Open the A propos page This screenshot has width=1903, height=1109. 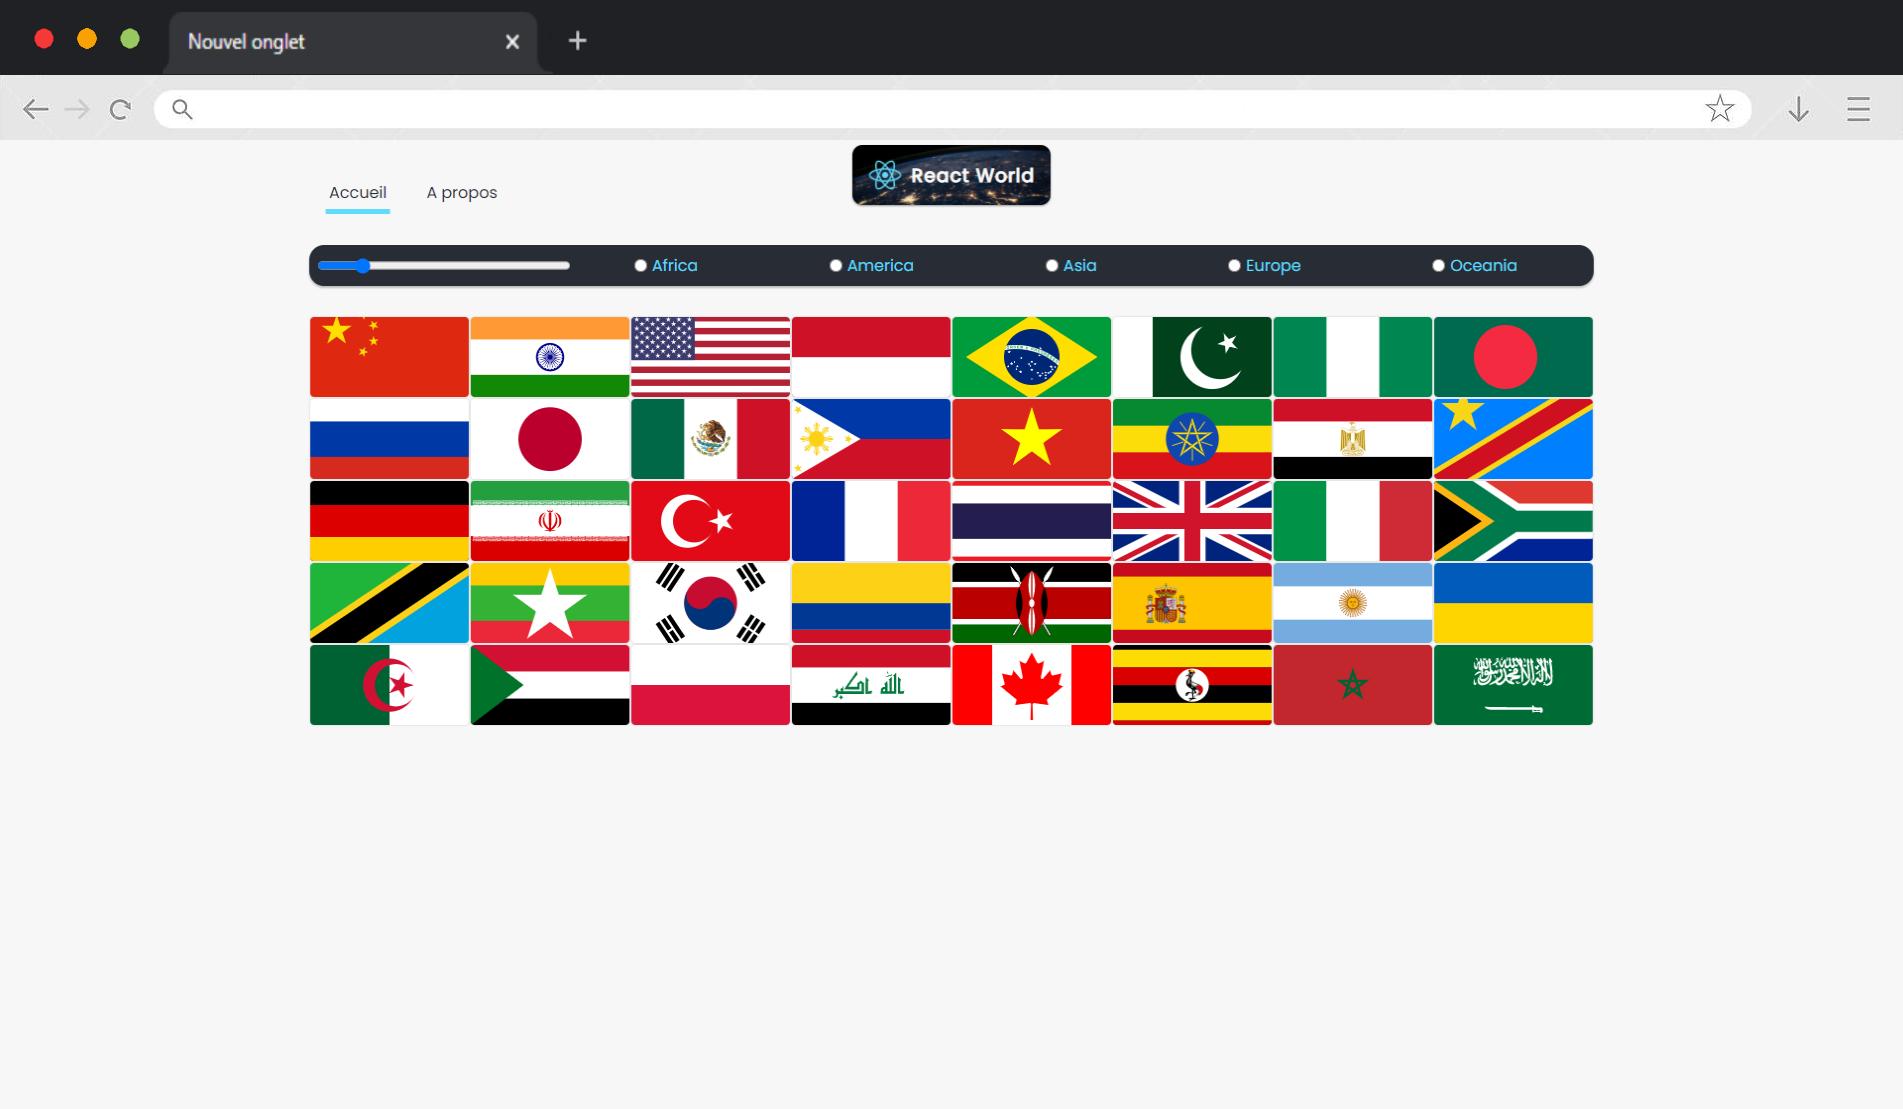(461, 193)
